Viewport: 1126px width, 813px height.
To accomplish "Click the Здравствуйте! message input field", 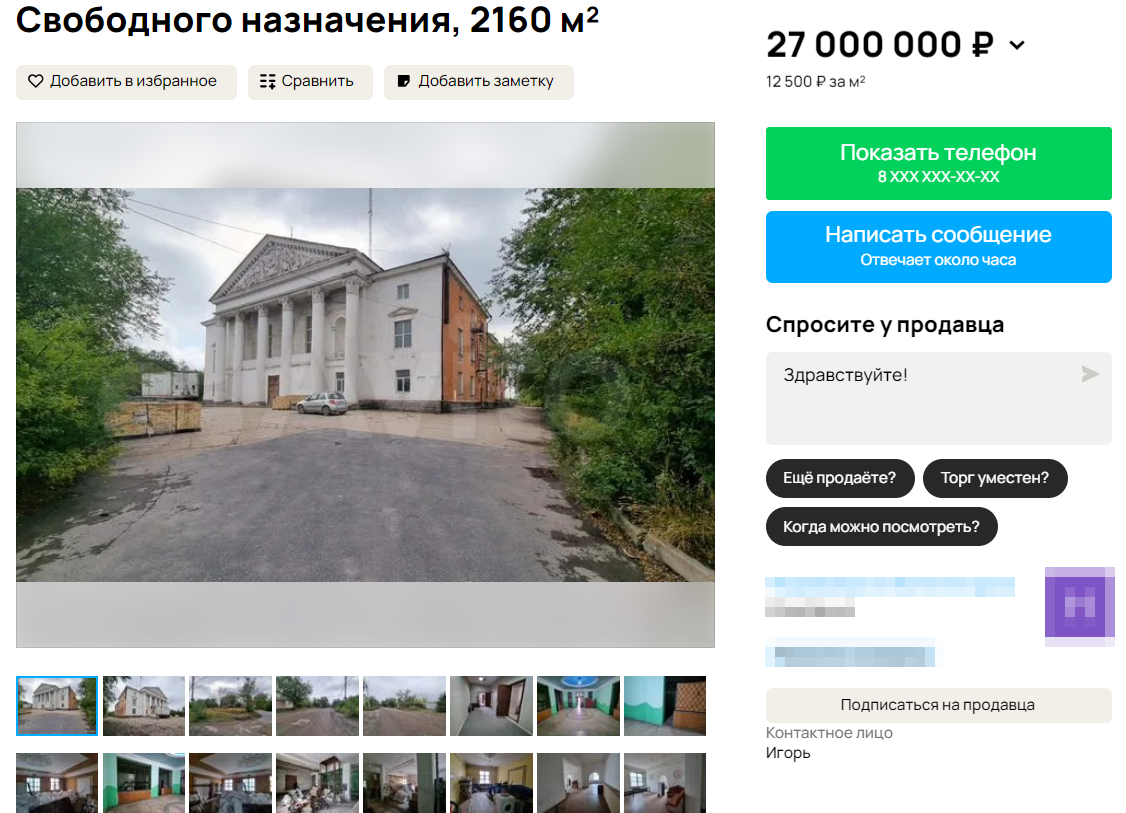I will (939, 399).
